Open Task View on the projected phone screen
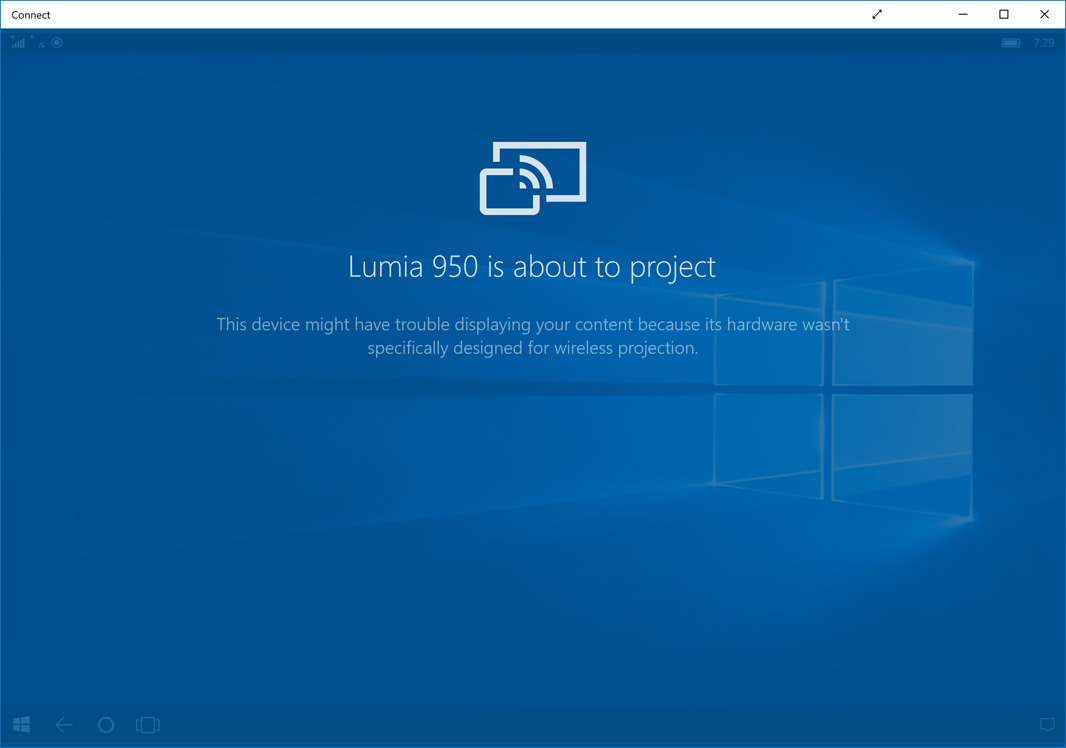 click(147, 724)
